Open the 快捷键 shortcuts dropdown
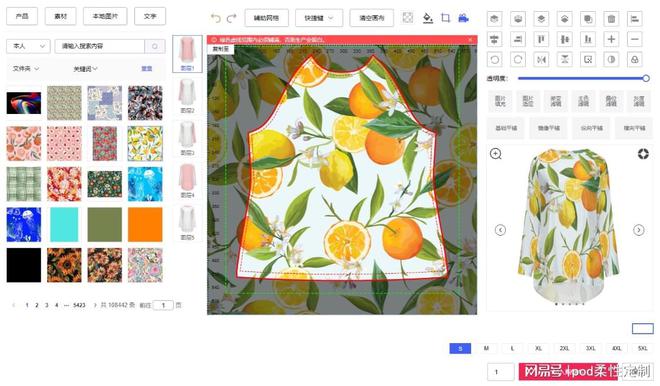Image resolution: width=660 pixels, height=386 pixels. point(319,18)
